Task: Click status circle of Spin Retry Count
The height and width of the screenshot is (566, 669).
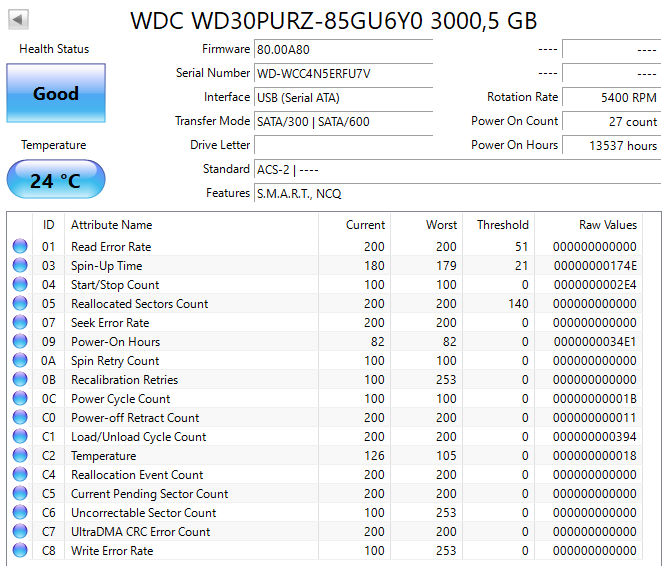Action: pyautogui.click(x=20, y=360)
